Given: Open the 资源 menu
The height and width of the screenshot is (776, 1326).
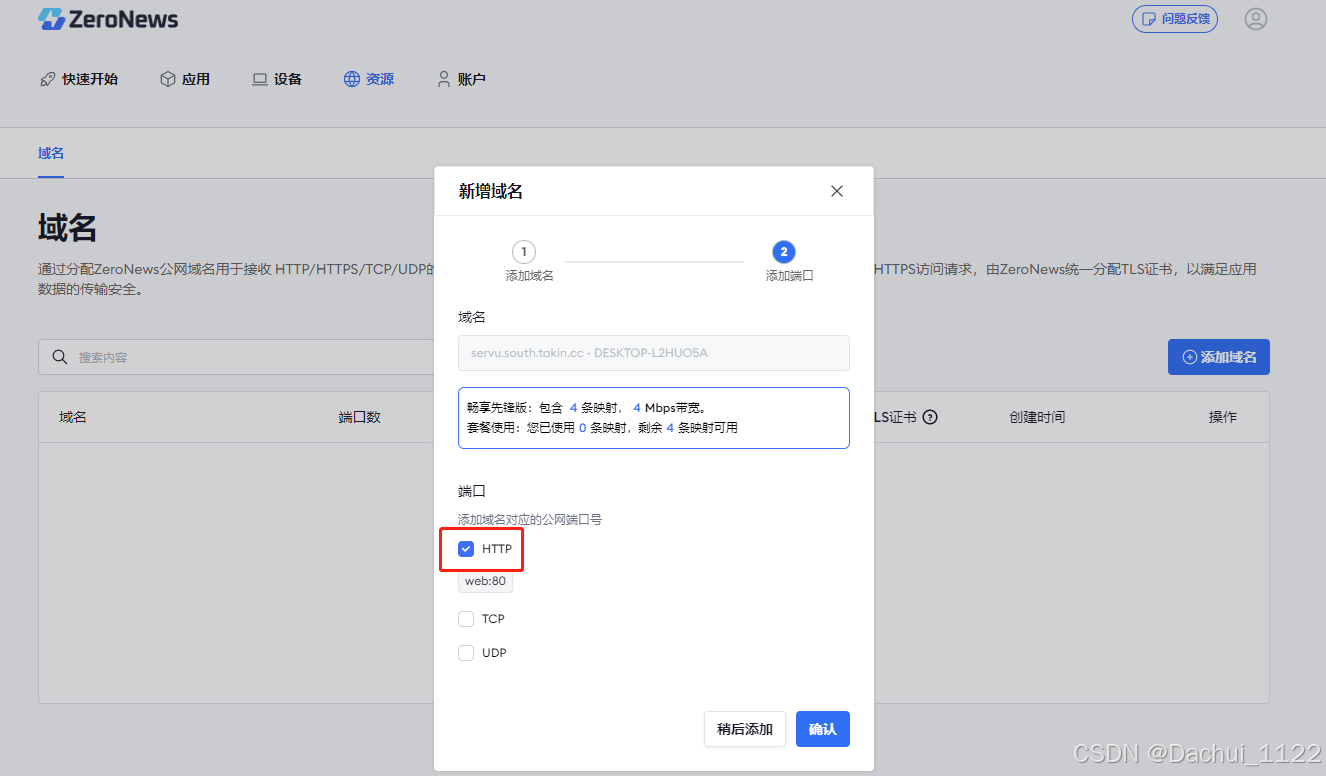Looking at the screenshot, I should click(x=369, y=79).
